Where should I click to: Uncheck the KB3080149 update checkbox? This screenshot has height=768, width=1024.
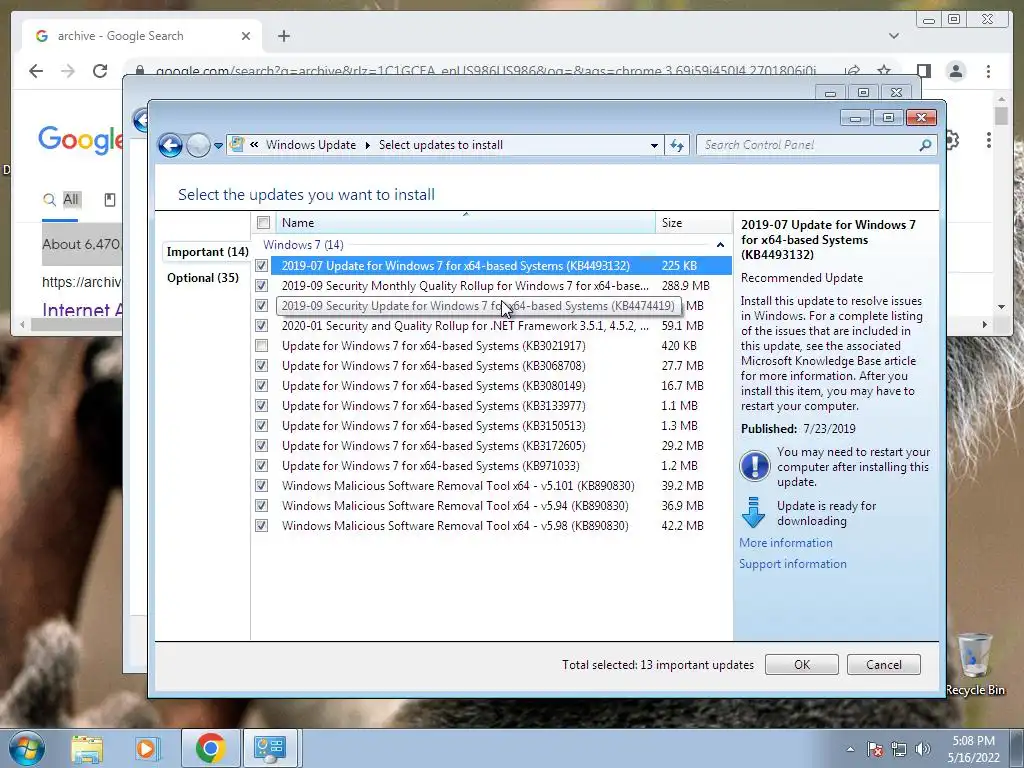point(261,386)
